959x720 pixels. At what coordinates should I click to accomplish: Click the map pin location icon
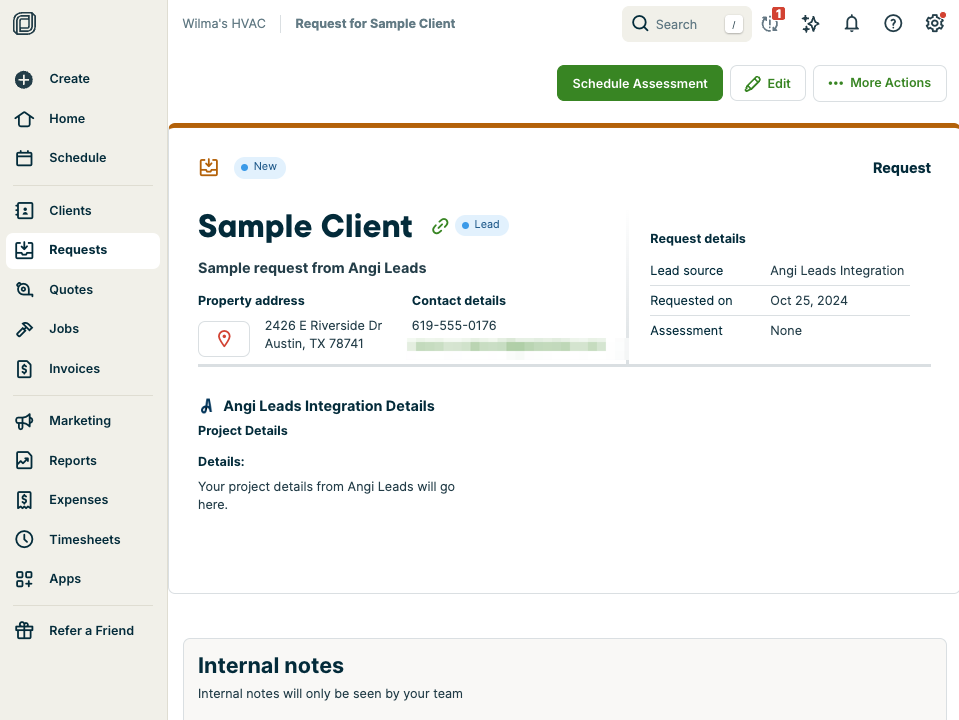224,339
